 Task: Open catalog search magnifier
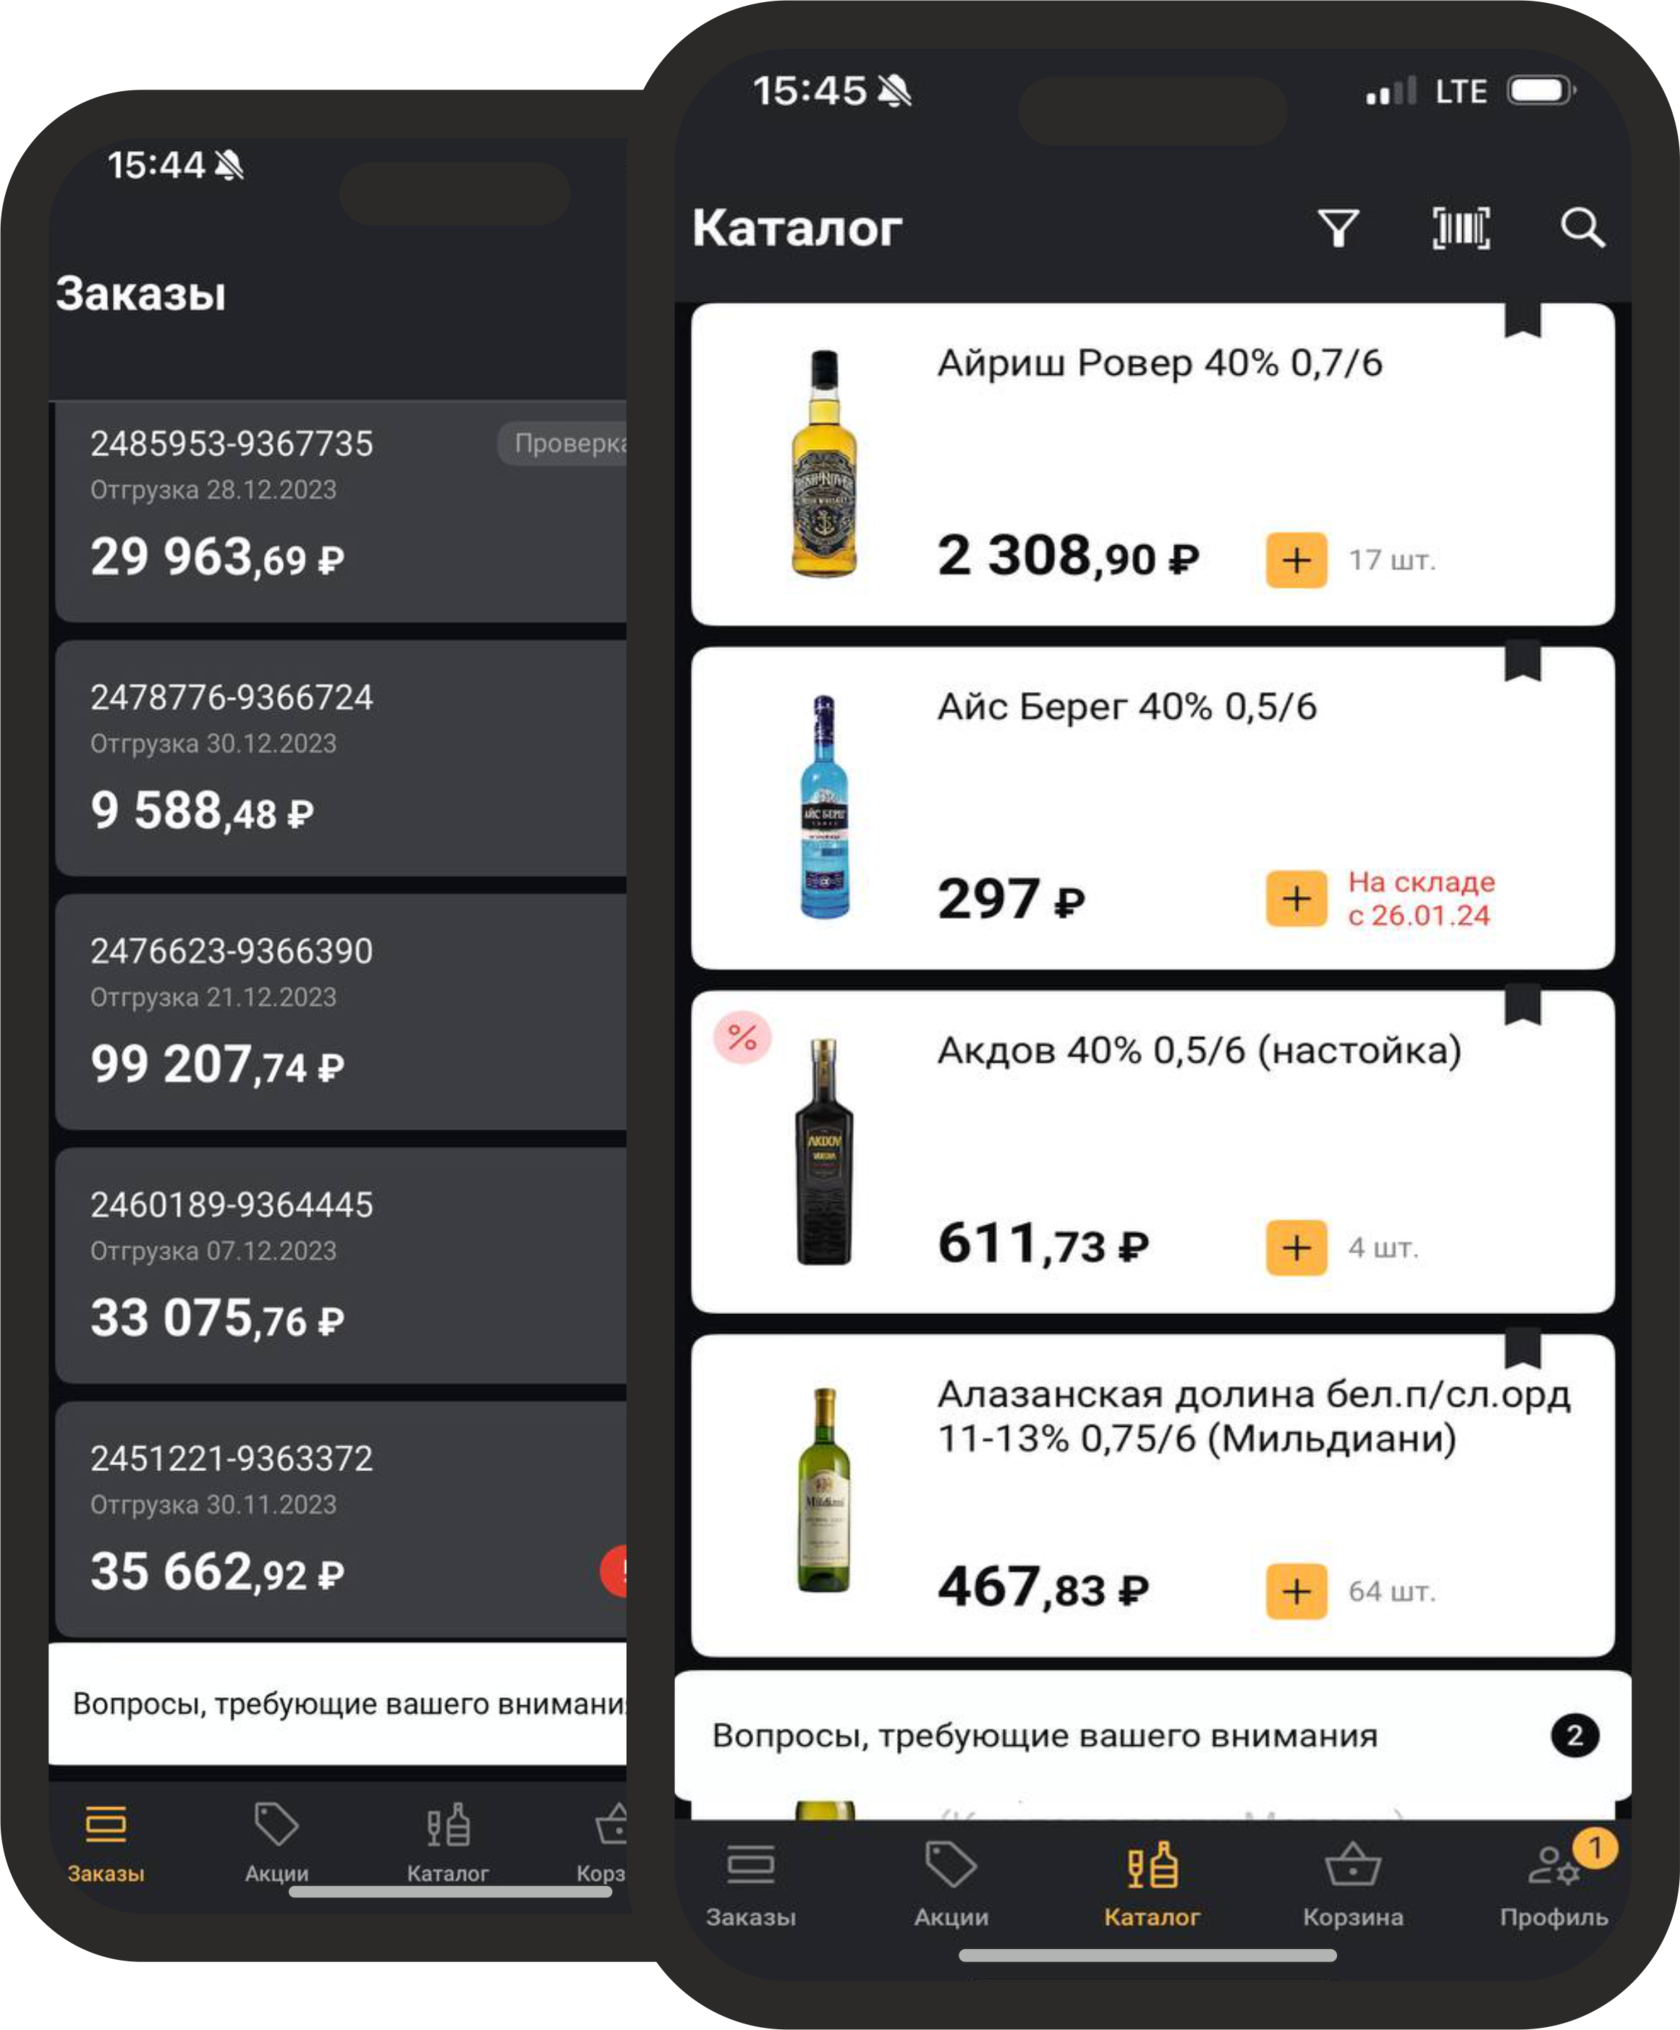point(1582,228)
